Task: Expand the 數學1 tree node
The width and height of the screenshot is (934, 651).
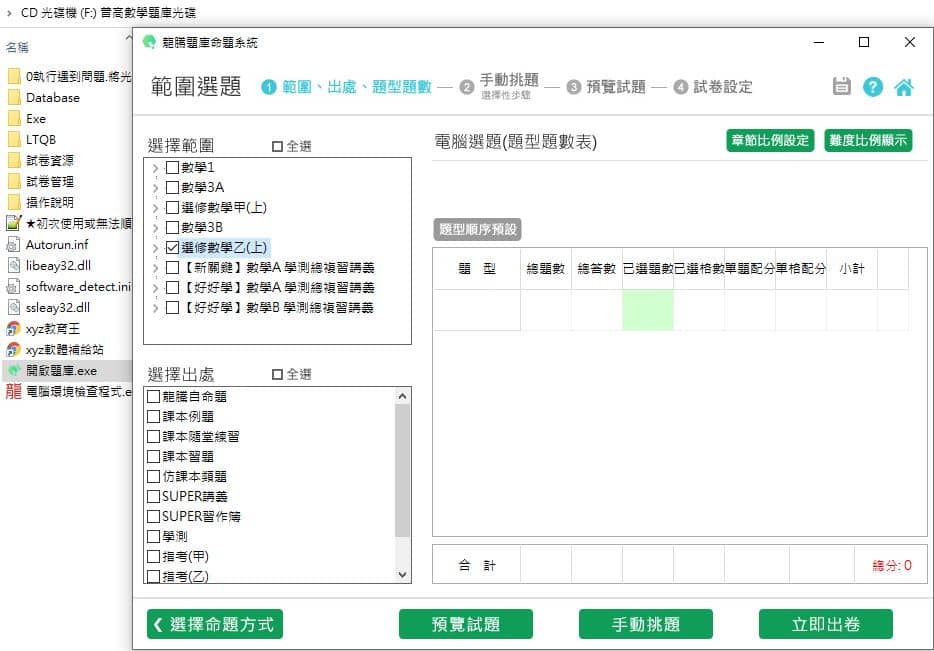Action: [155, 168]
